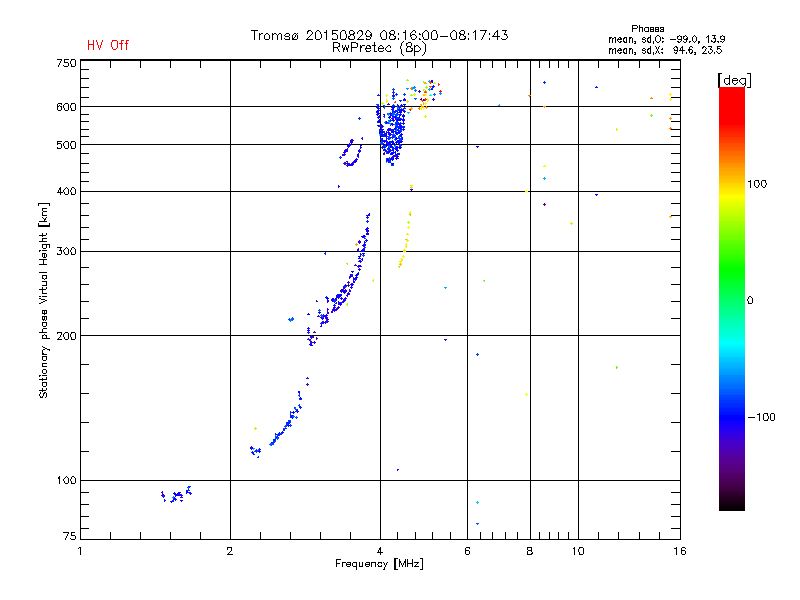Screen dimensions: 800x600
Task: Click the 'Tromsø 20150829 08:16:00-08:17:43' title
Action: click(380, 35)
